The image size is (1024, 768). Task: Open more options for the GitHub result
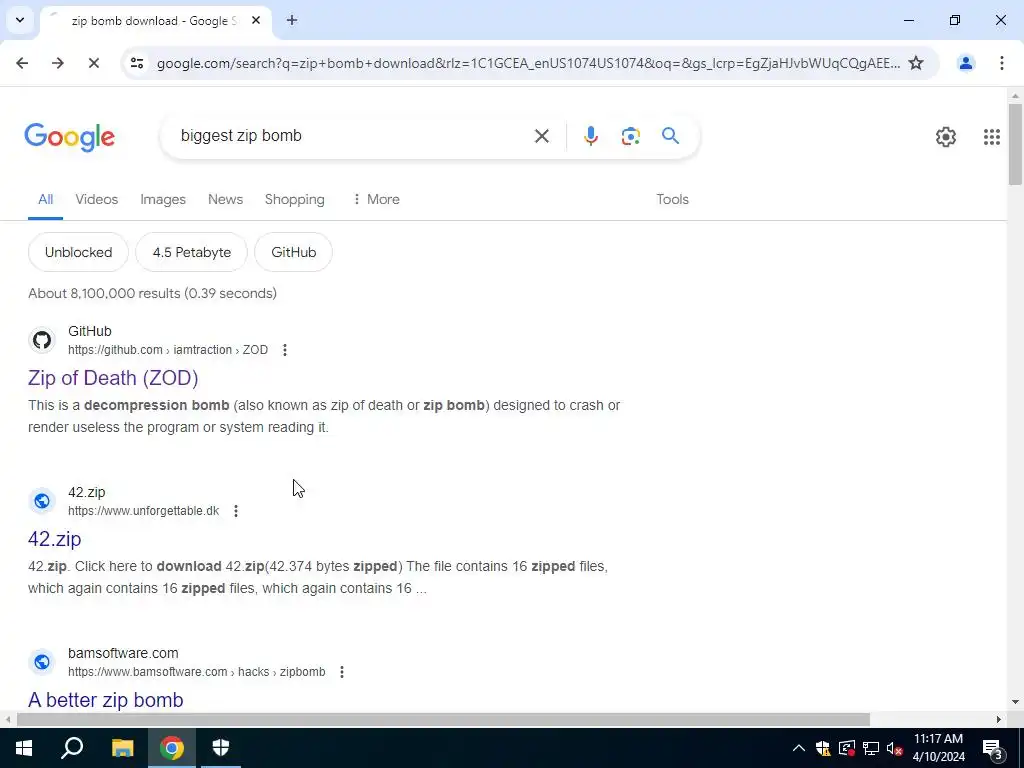(x=285, y=350)
